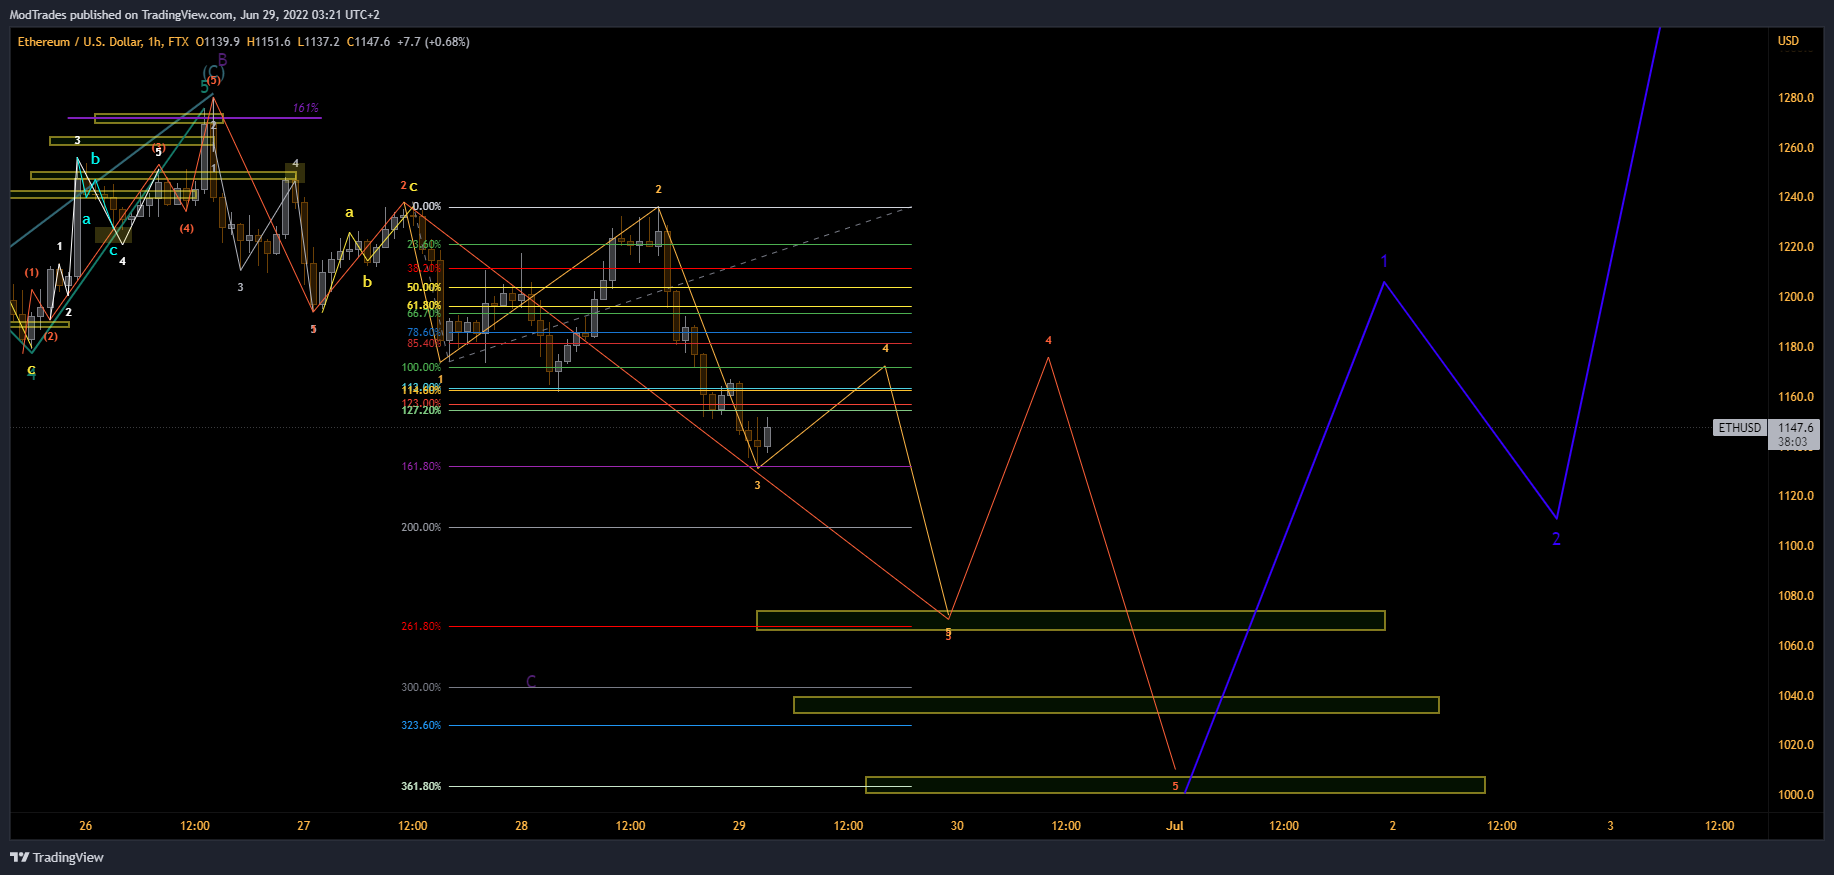
Task: Click the 361.80% Fibonacci level label
Action: tap(421, 787)
